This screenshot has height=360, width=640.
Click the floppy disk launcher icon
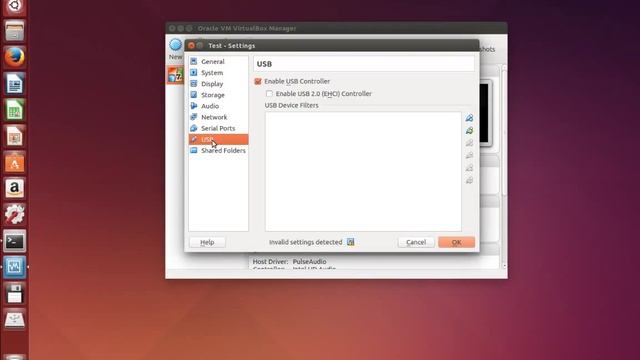click(15, 293)
